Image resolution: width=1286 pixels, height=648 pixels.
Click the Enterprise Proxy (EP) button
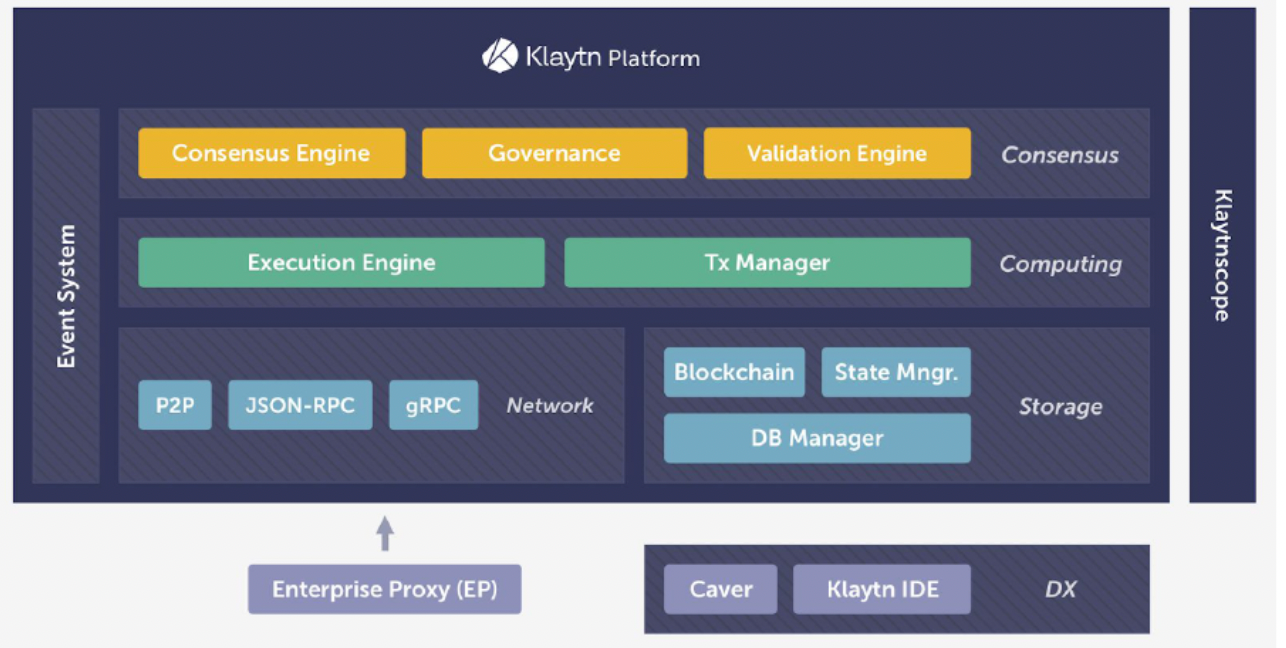(384, 589)
